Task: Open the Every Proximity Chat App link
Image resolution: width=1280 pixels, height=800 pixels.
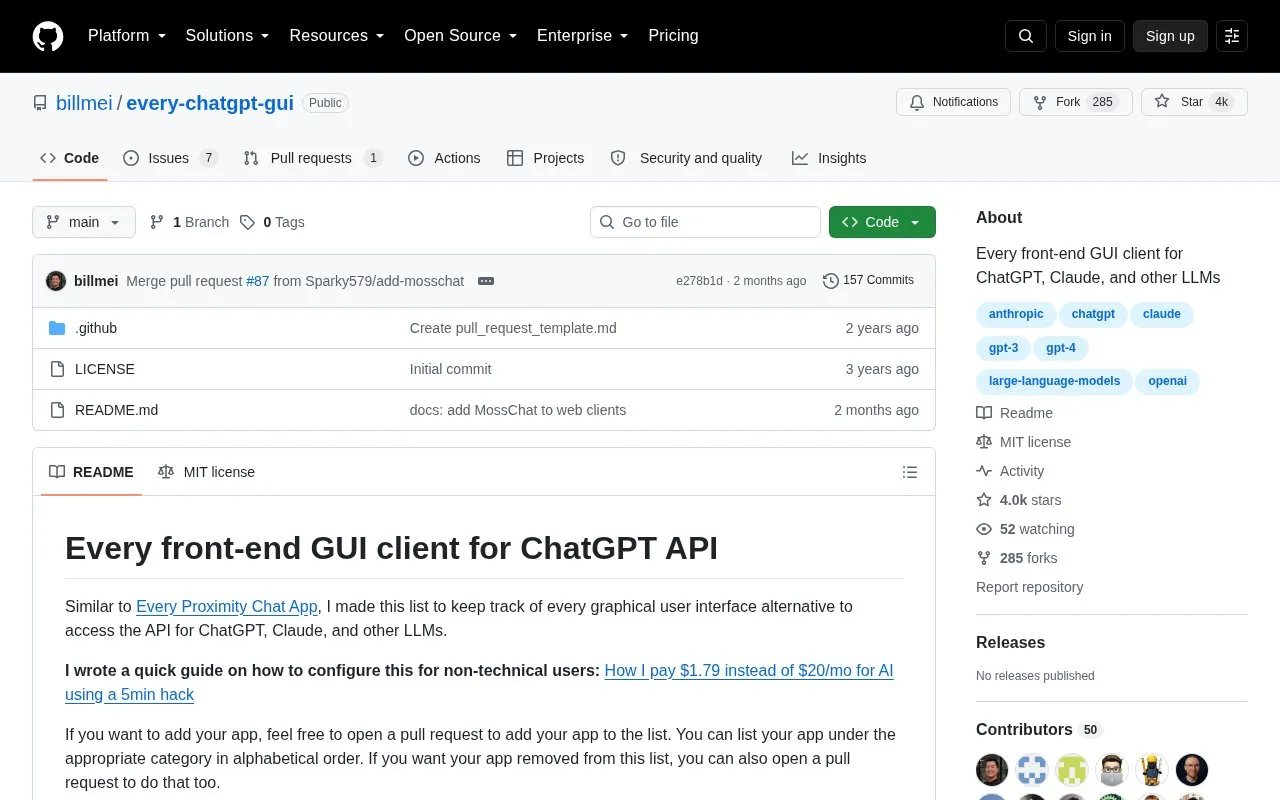Action: (227, 606)
